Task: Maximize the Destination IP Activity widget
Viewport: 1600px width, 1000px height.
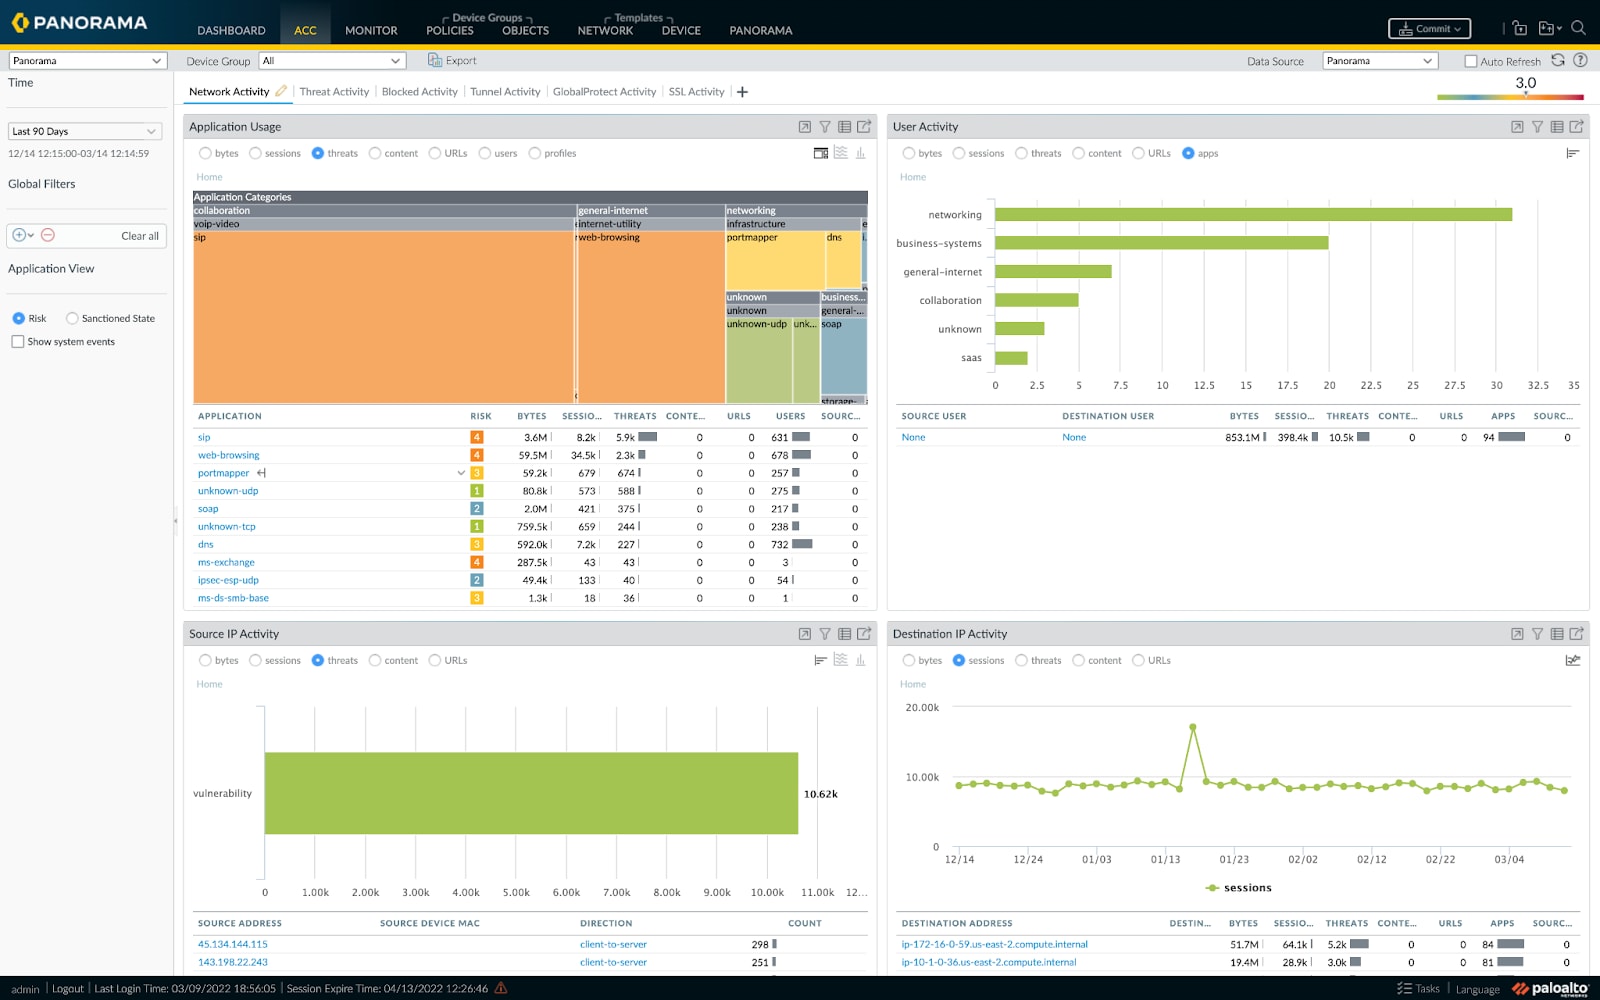Action: [1517, 633]
